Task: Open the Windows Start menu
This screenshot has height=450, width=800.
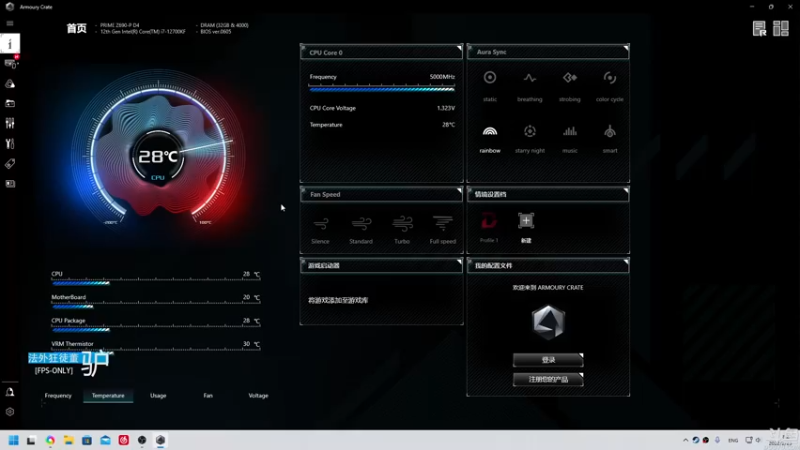Action: [14, 440]
